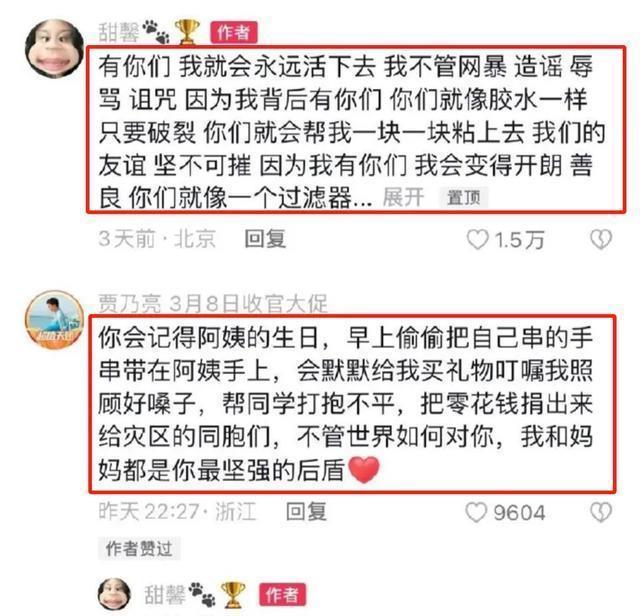Viewport: 640px width, 616px height.
Task: Like the top comment with 1.5万 likes
Action: (x=478, y=239)
